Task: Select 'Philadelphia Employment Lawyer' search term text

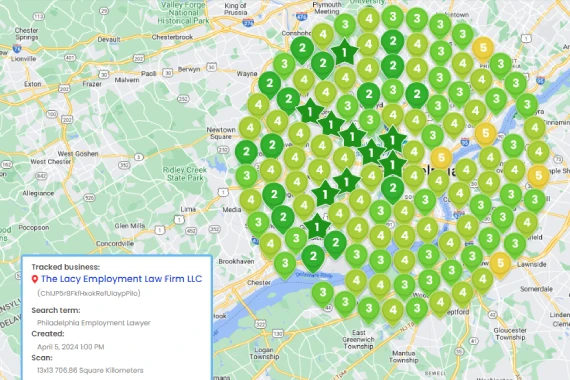Action: coord(94,323)
